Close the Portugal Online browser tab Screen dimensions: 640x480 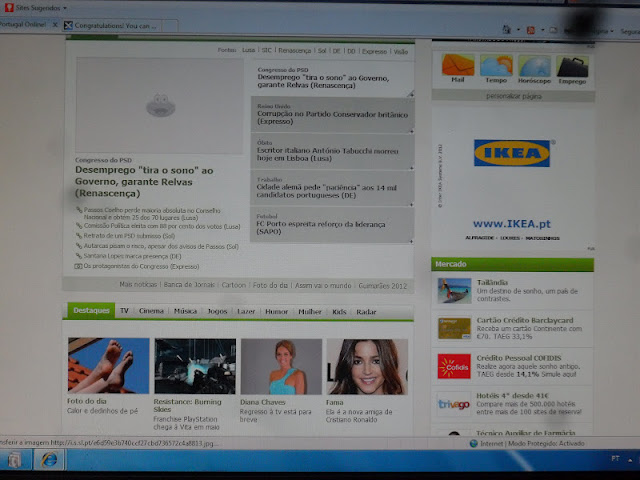click(55, 25)
